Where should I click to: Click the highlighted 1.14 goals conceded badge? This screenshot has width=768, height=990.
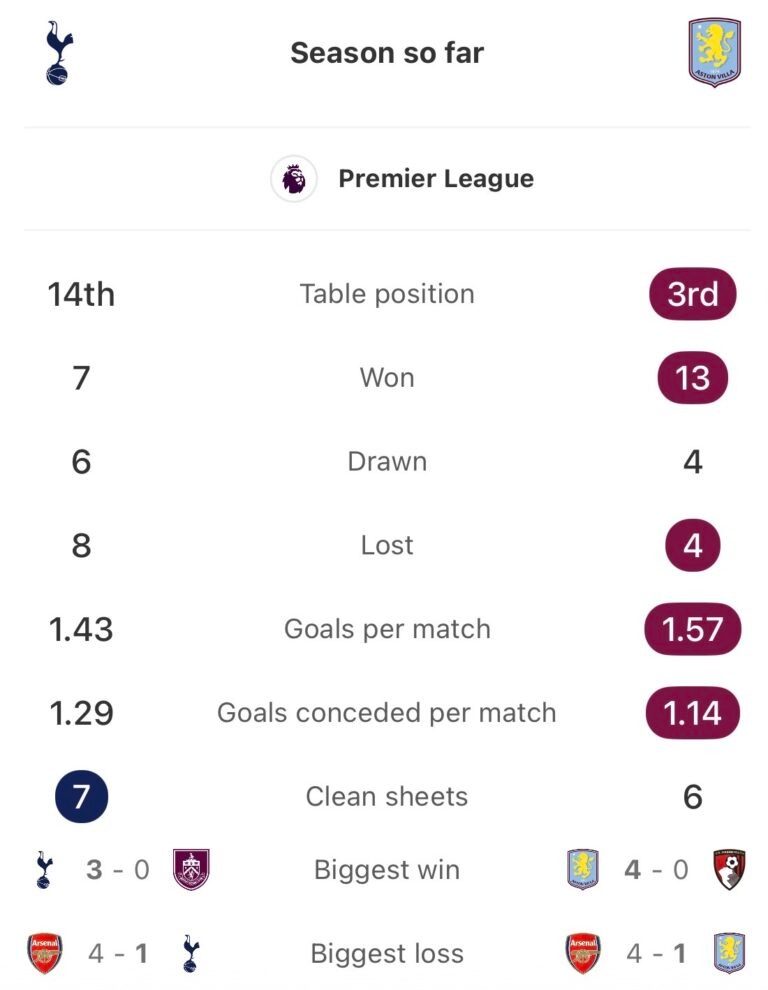coord(693,713)
